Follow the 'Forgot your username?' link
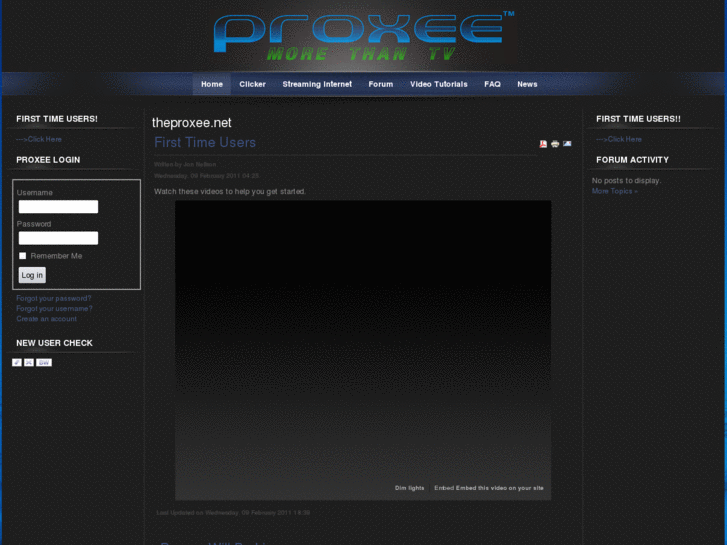The image size is (727, 545). [x=54, y=308]
